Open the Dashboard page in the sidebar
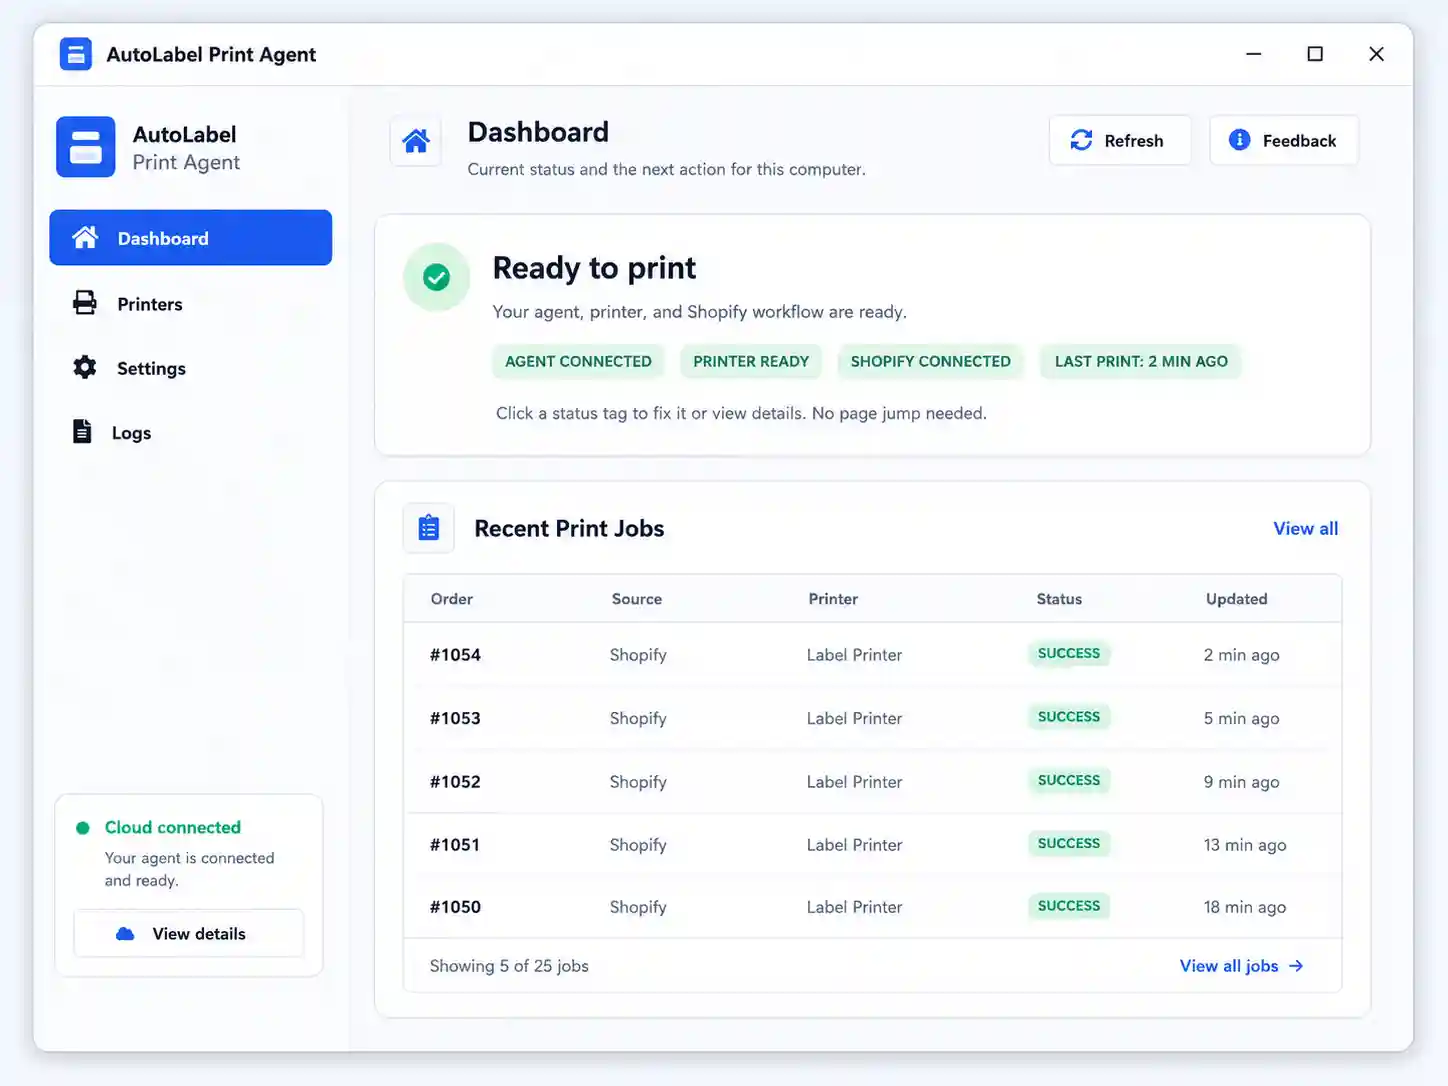 (191, 238)
